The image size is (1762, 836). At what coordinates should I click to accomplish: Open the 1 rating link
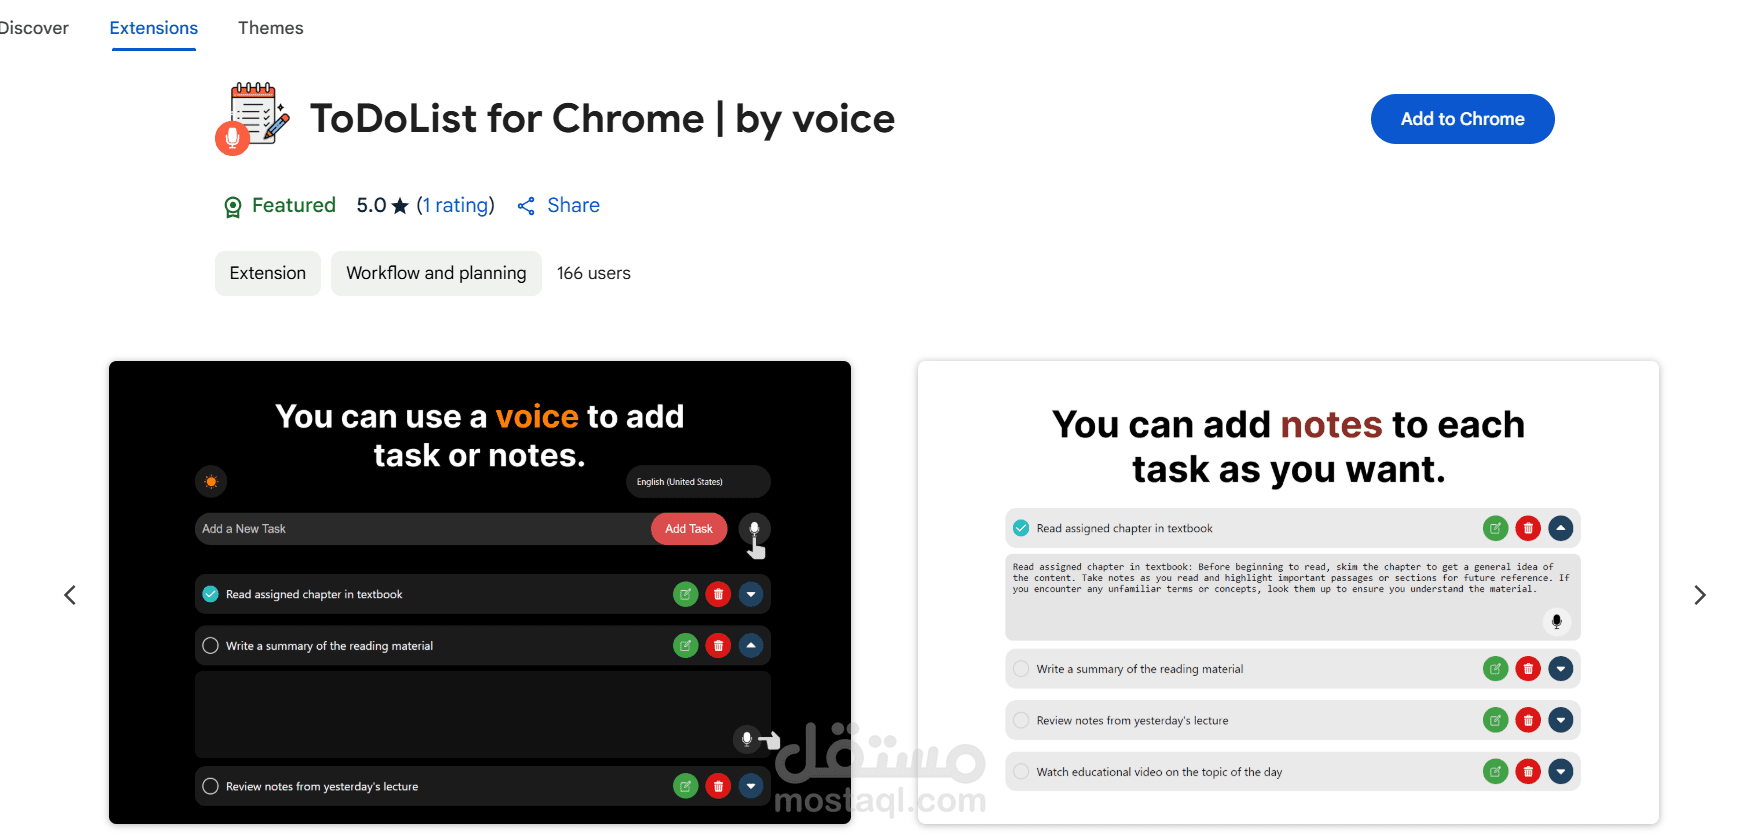click(456, 205)
